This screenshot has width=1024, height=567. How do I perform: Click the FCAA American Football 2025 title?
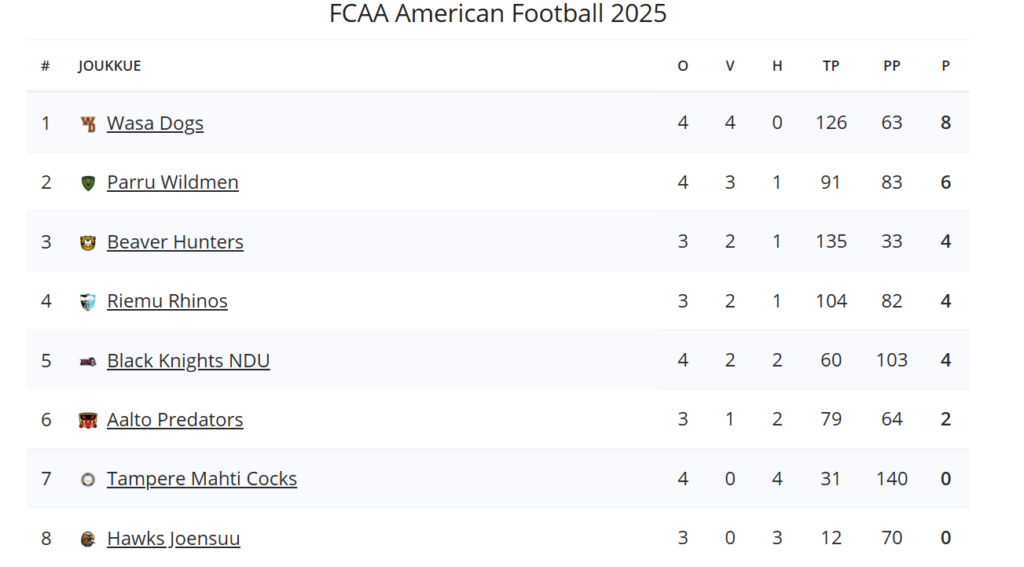click(498, 14)
